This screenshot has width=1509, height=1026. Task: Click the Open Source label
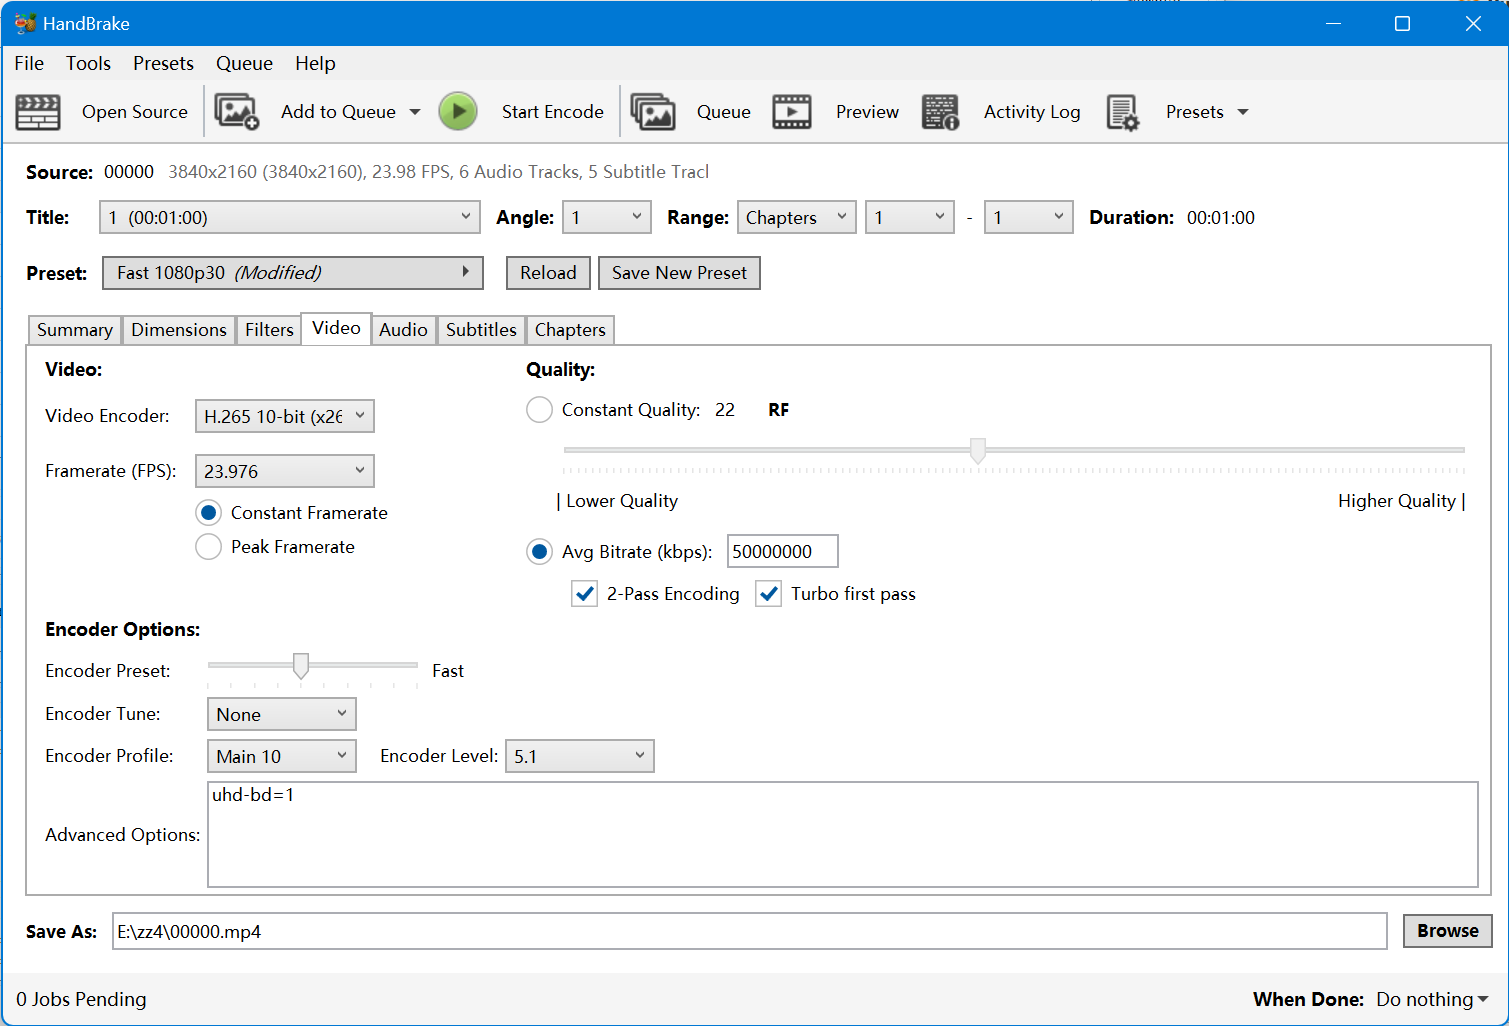[x=135, y=112]
